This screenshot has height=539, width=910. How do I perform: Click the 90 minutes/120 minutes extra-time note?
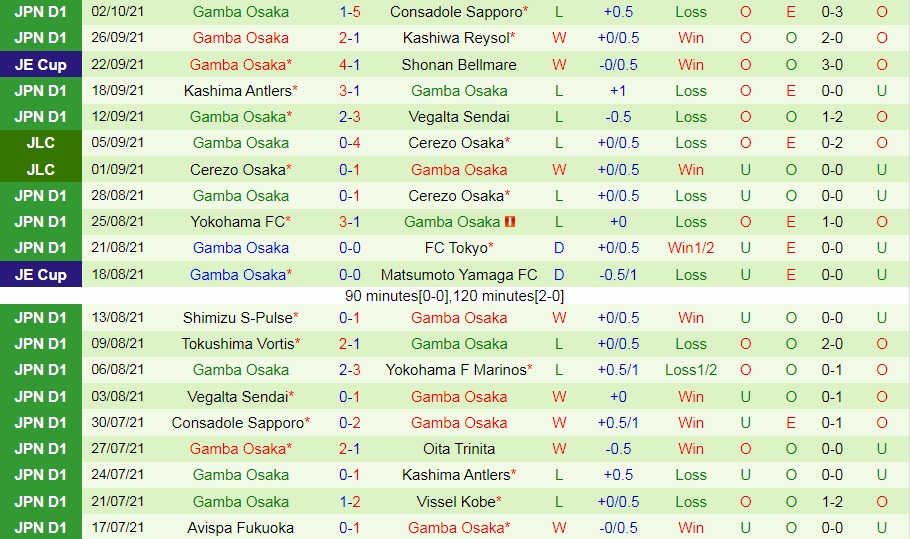(454, 296)
